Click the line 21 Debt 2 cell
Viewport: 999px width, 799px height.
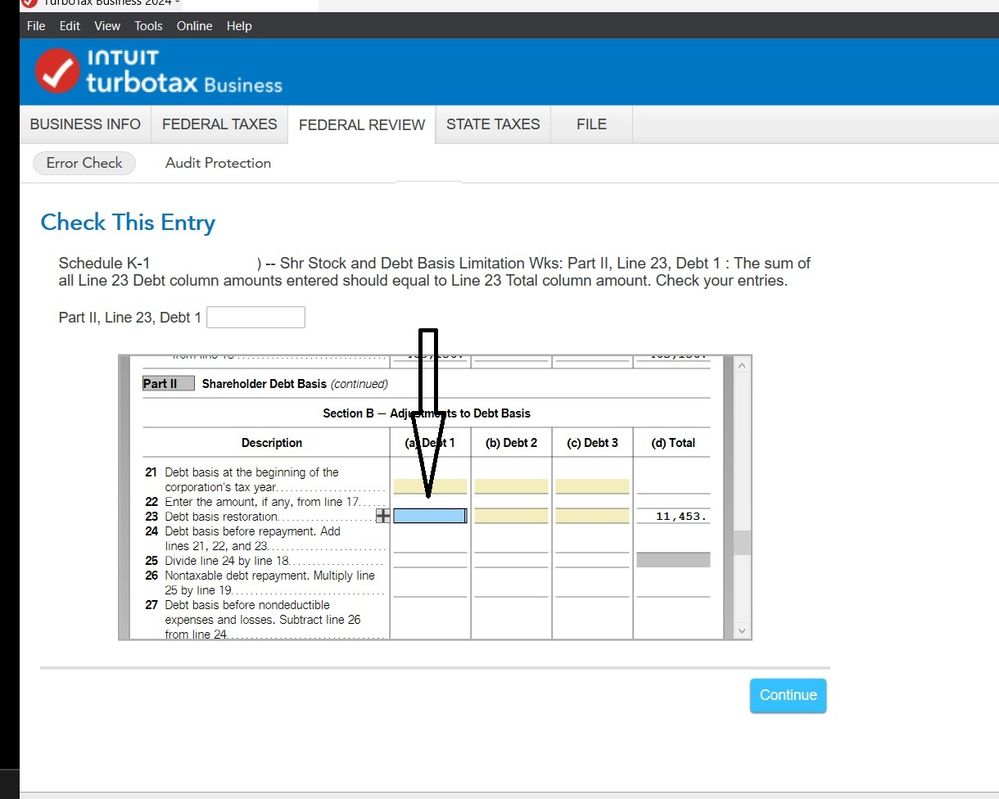[511, 487]
